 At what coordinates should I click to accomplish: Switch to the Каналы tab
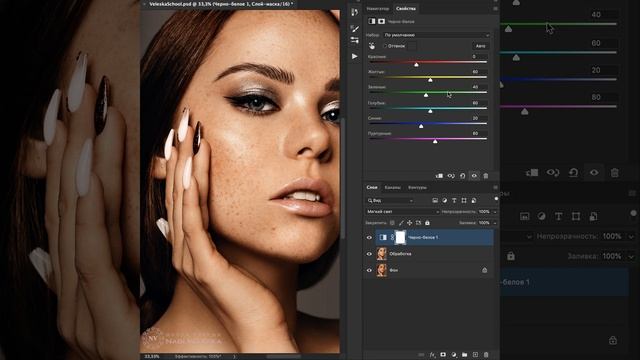click(x=393, y=187)
